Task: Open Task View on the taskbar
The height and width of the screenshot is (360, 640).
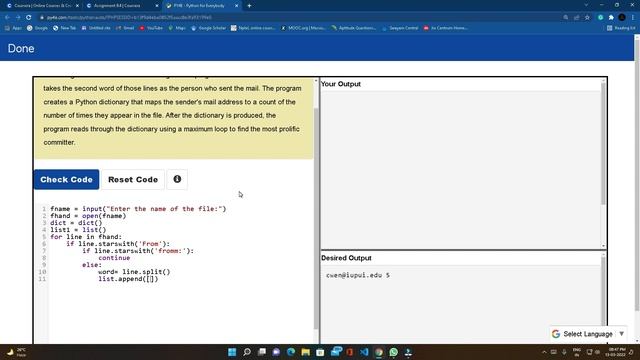Action: pos(262,352)
